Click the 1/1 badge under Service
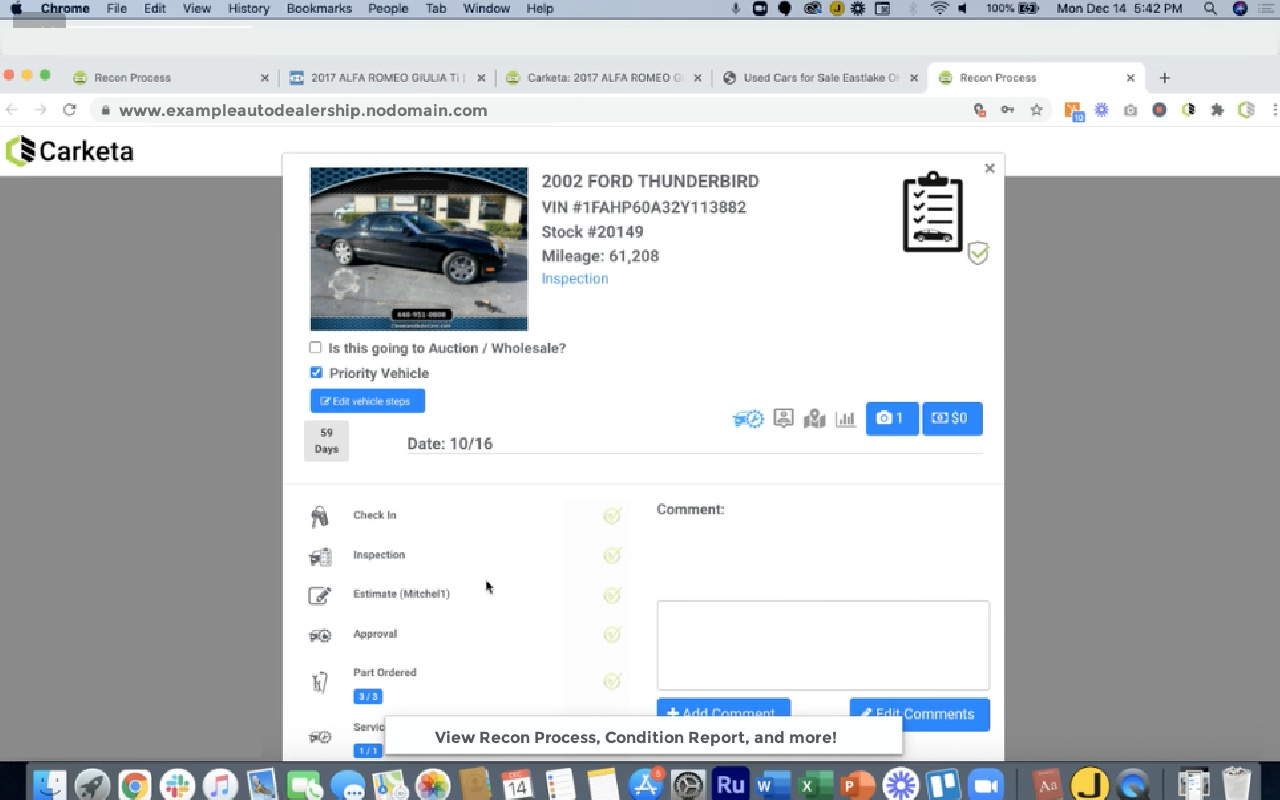Screen dimensions: 1280x800 368,750
